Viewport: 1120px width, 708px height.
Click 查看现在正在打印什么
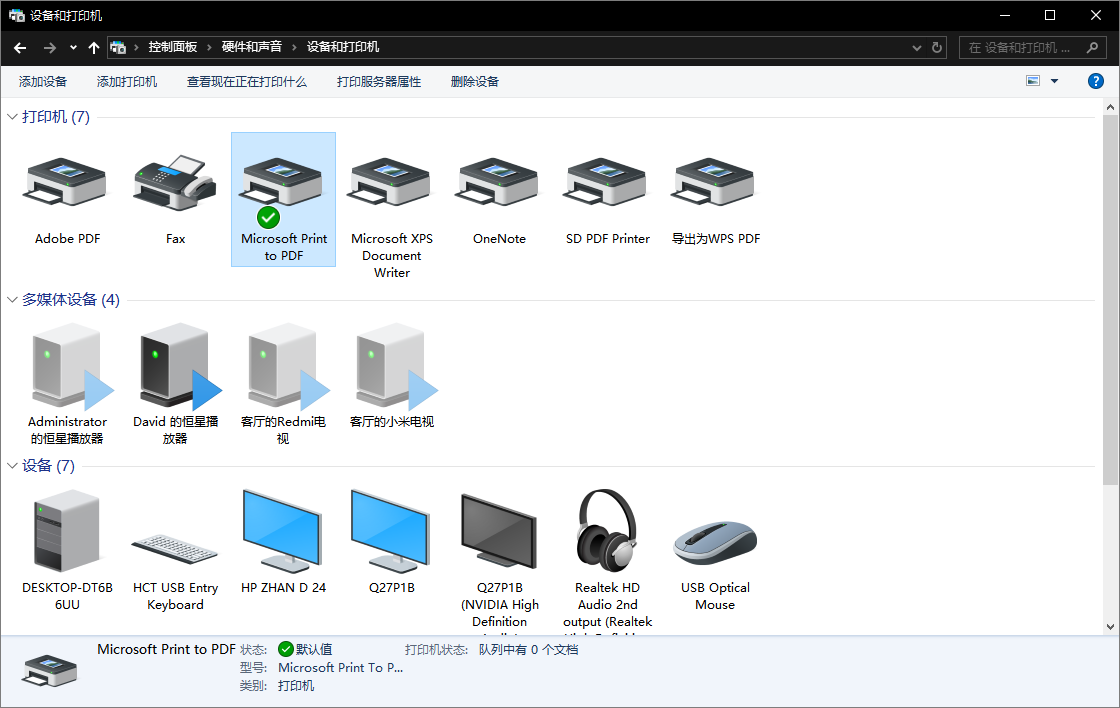(x=246, y=81)
